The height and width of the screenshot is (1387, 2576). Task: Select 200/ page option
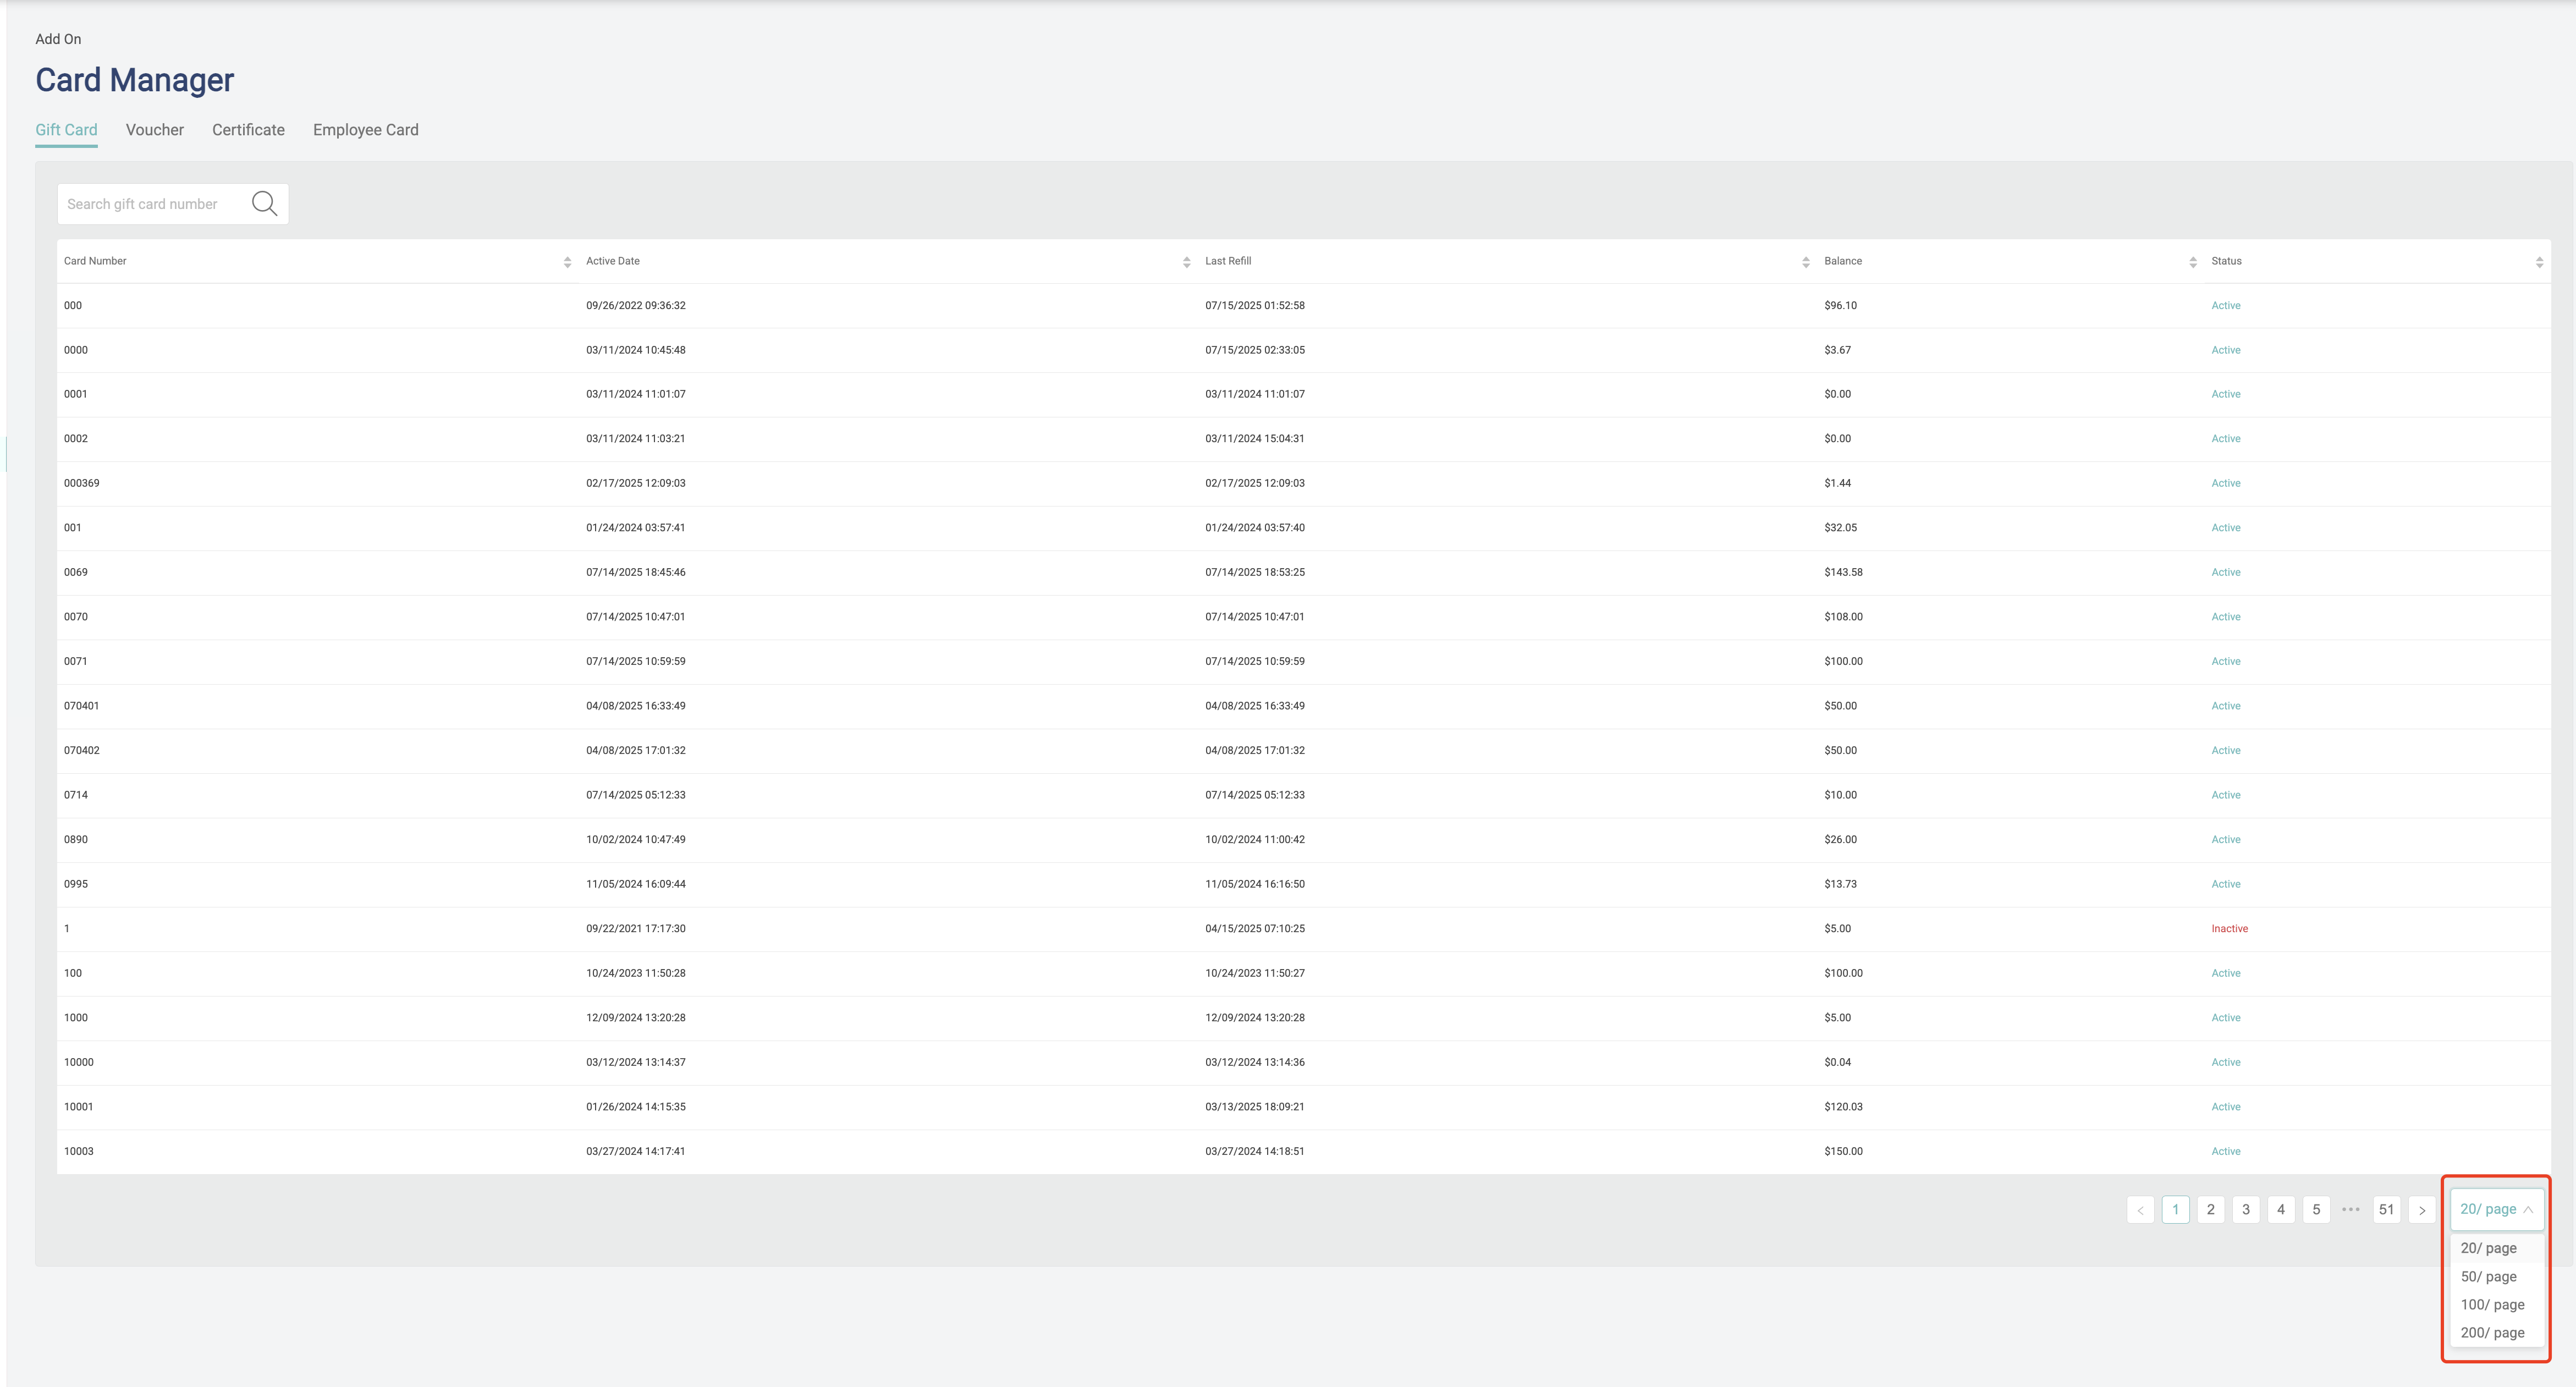[2496, 1332]
